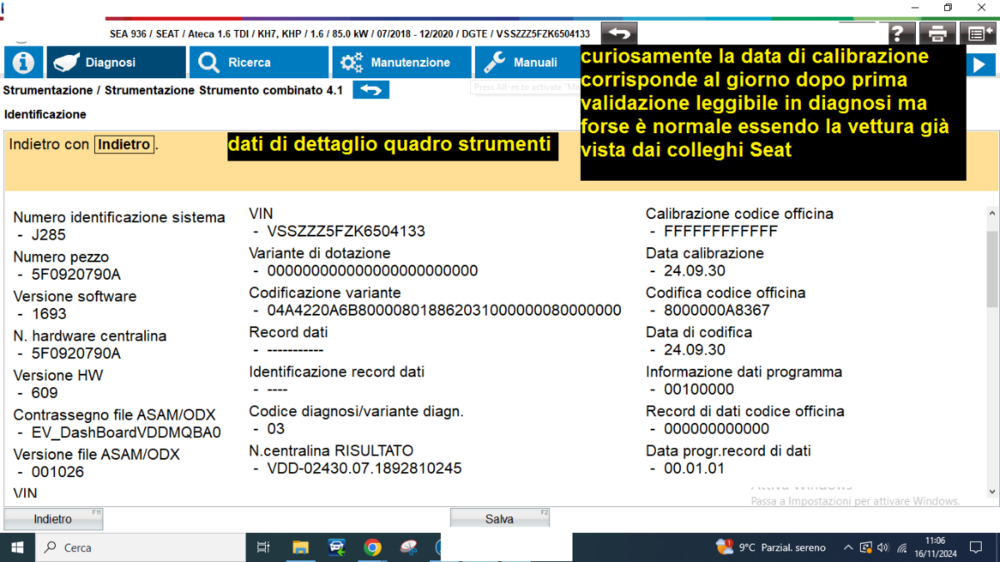Open the taskbar app icon right of Chrome

pos(409,547)
